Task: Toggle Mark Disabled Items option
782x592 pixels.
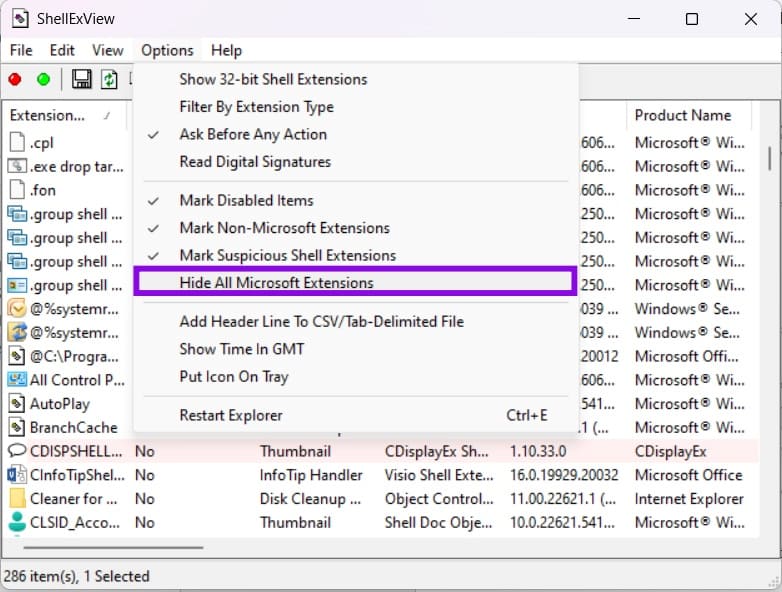Action: point(355,200)
